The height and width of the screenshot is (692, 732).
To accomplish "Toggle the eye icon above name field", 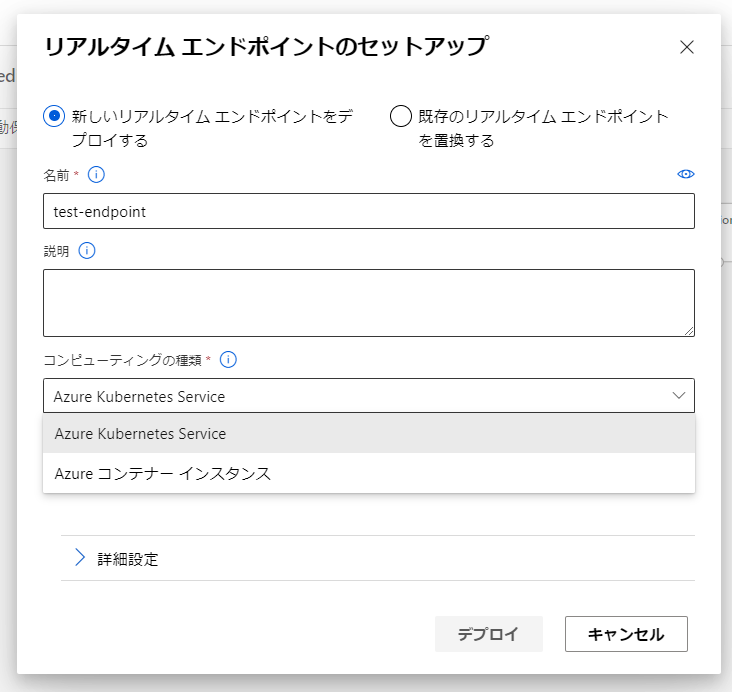I will point(686,174).
